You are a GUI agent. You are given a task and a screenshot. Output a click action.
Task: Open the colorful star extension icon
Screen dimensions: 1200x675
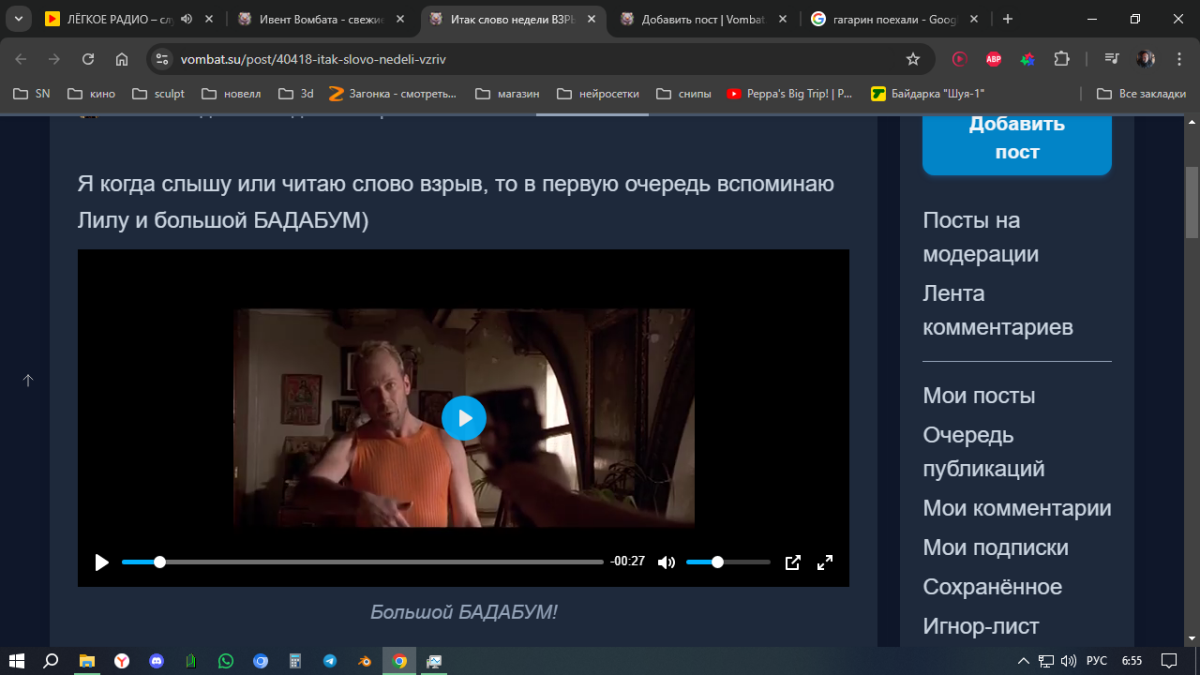(x=1027, y=59)
